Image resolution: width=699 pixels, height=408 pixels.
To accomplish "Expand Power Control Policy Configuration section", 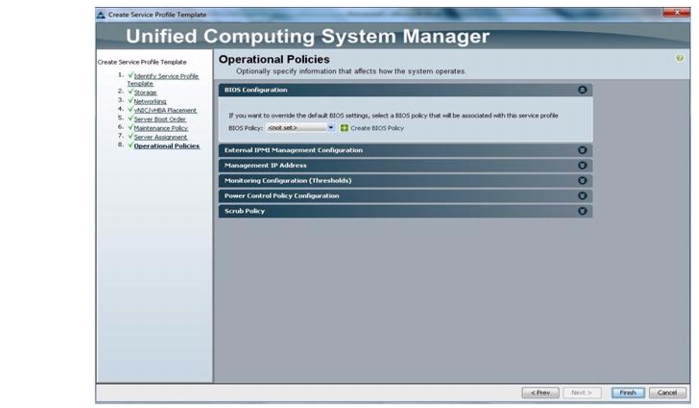I will [582, 196].
